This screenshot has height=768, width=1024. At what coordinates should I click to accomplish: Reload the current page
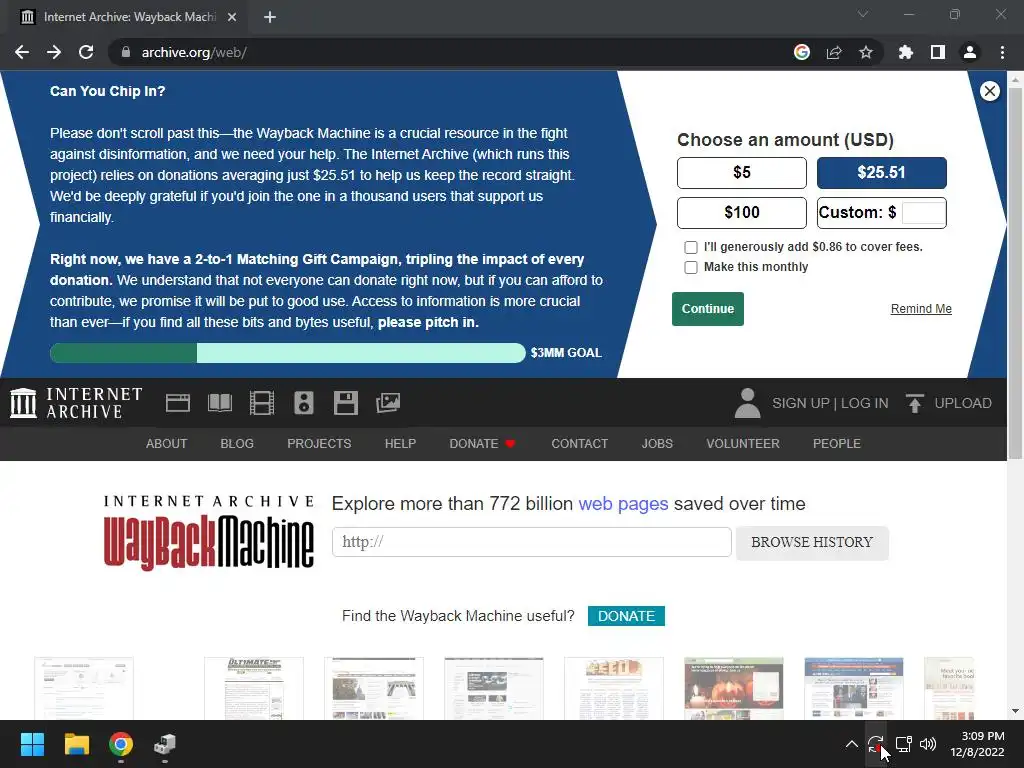coord(86,52)
